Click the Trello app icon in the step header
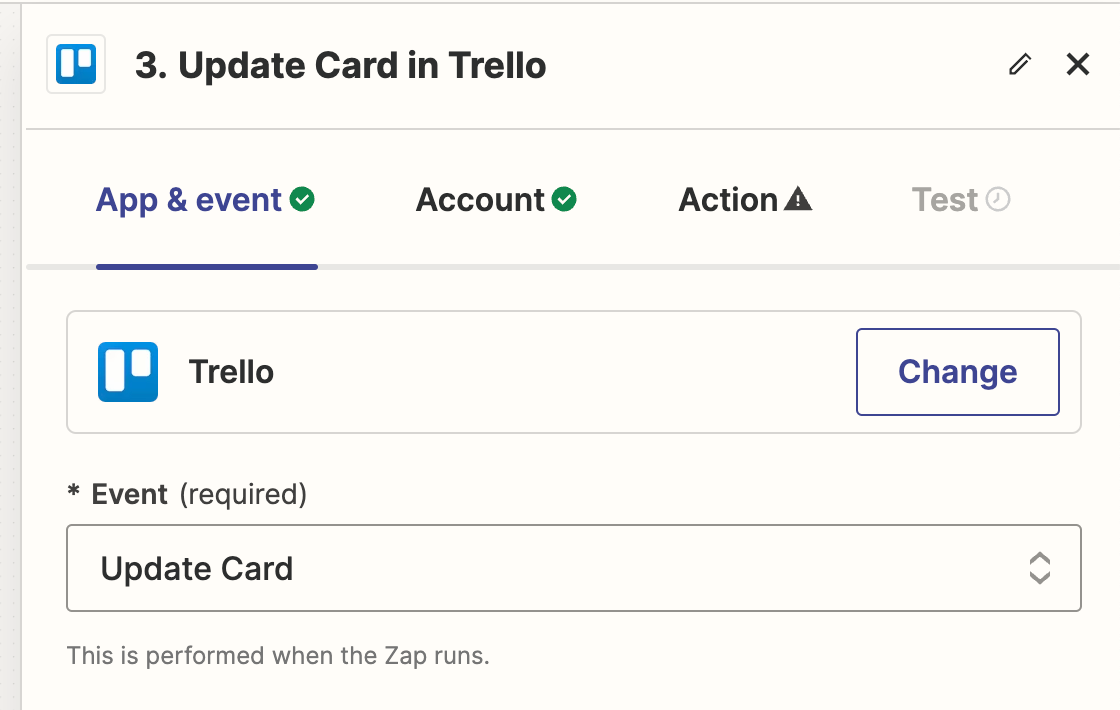 click(75, 64)
